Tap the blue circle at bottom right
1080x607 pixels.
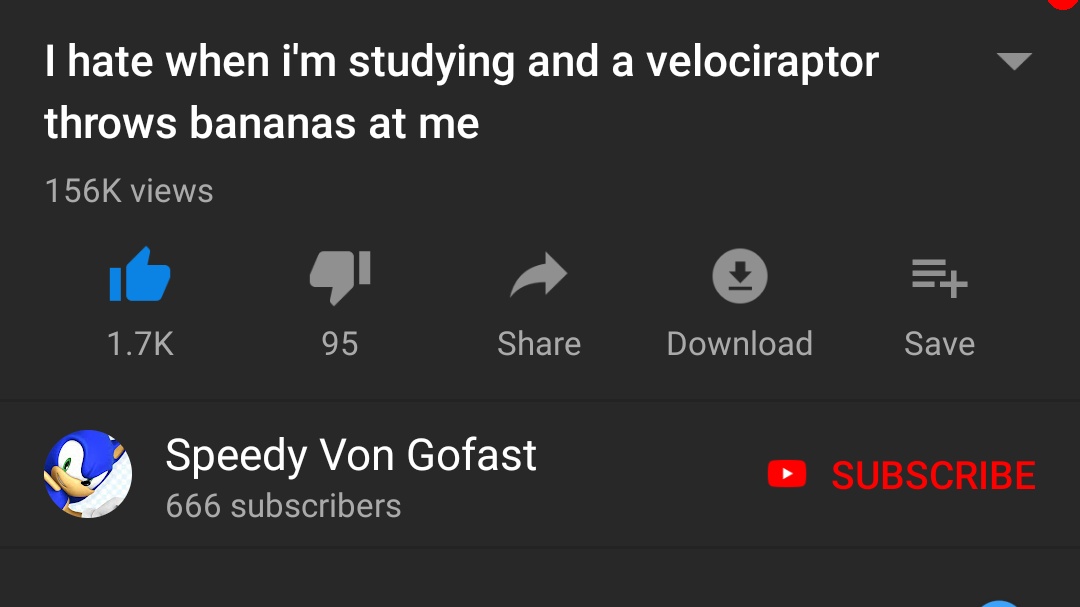(998, 603)
